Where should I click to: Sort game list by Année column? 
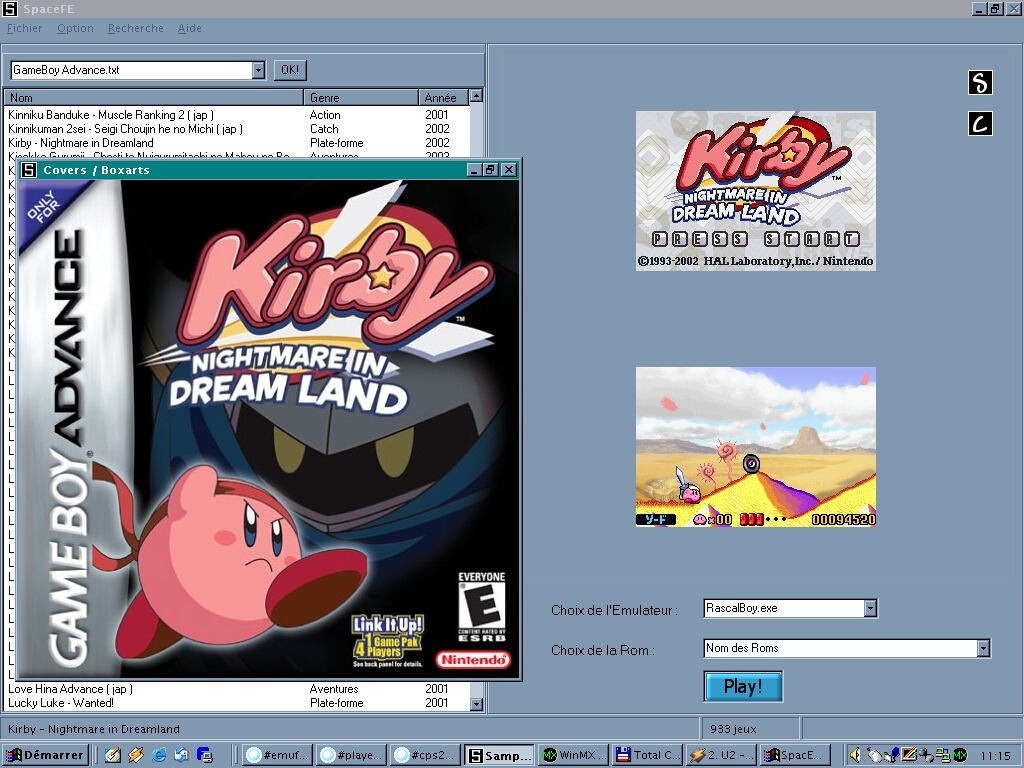[443, 97]
